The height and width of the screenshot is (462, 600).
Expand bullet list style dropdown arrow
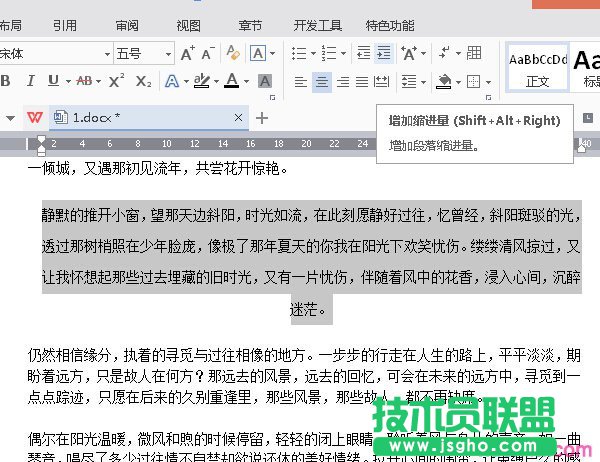(313, 54)
